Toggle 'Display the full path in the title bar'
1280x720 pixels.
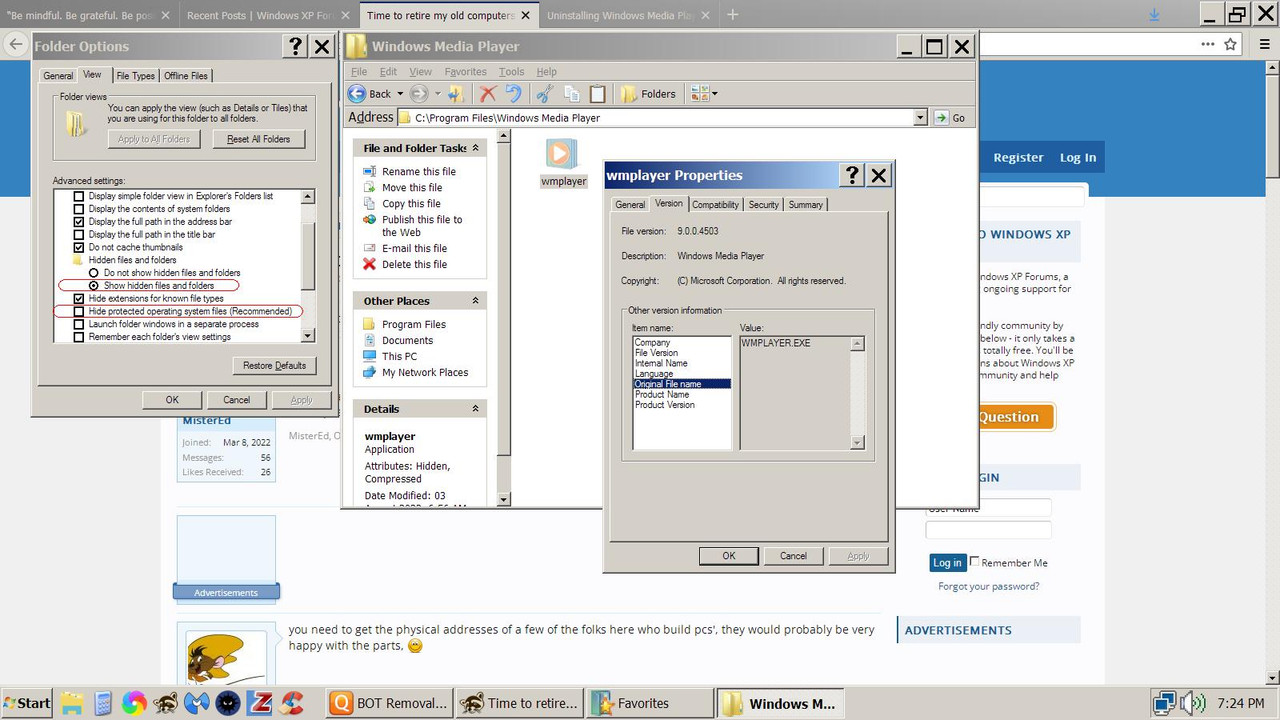79,234
